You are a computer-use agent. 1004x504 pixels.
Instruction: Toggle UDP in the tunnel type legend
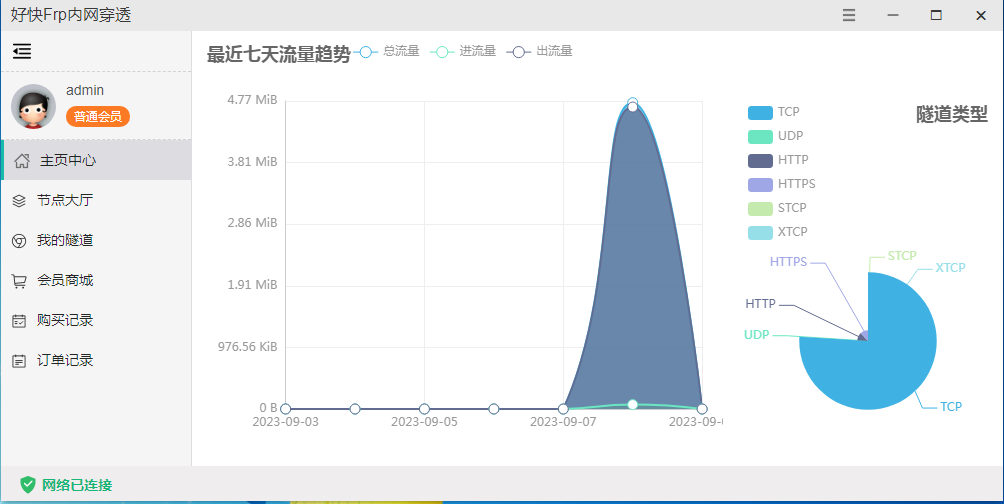[775, 136]
